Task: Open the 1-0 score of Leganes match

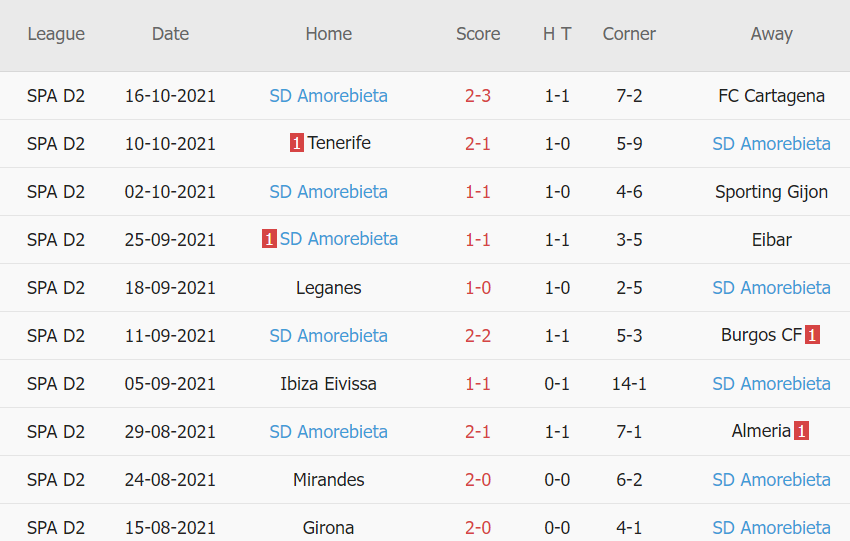Action: pyautogui.click(x=478, y=288)
